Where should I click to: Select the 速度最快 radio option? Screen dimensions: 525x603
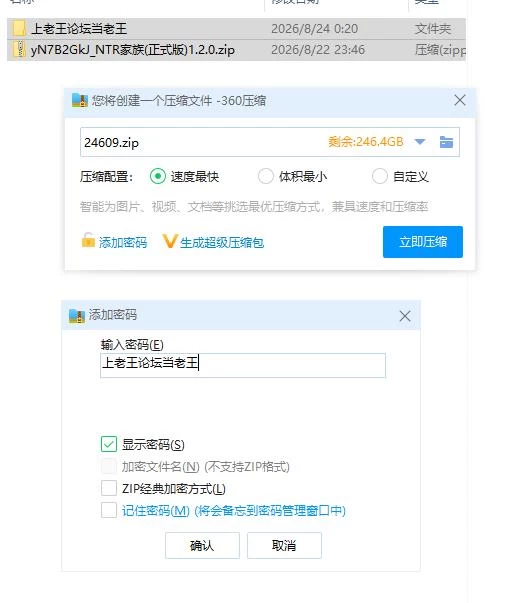(x=158, y=177)
